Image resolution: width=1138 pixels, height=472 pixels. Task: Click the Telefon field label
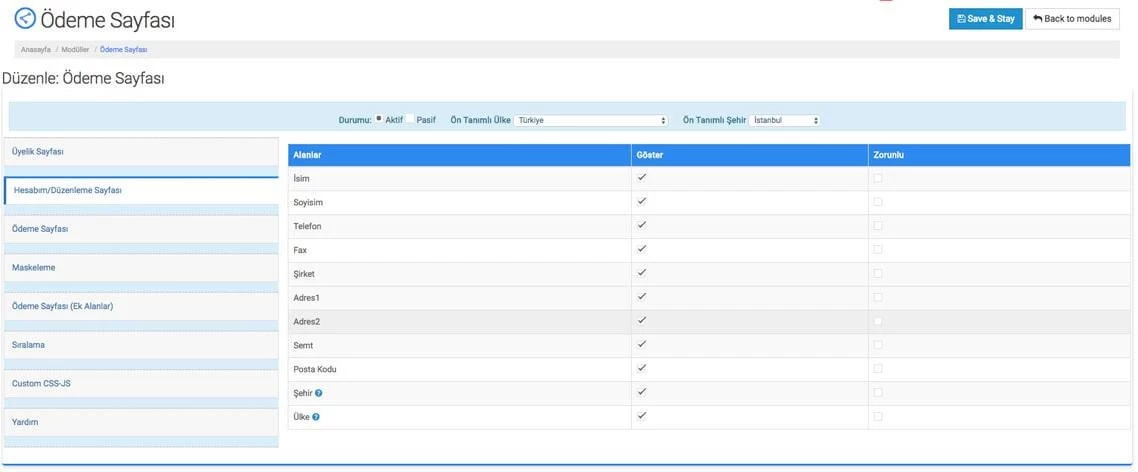[x=307, y=227]
